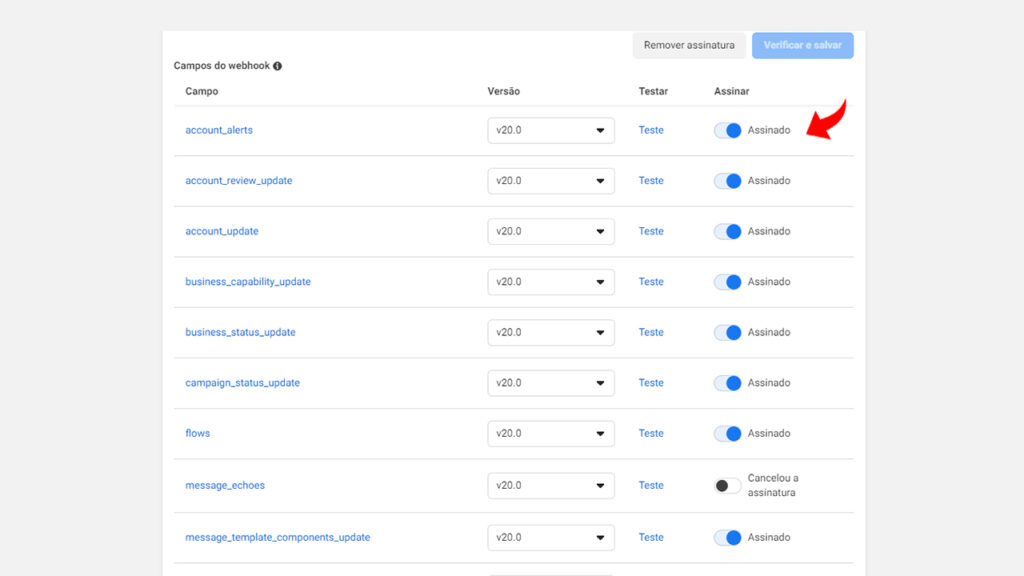Click the Verificar e salvar button
Image resolution: width=1024 pixels, height=576 pixels.
click(803, 46)
